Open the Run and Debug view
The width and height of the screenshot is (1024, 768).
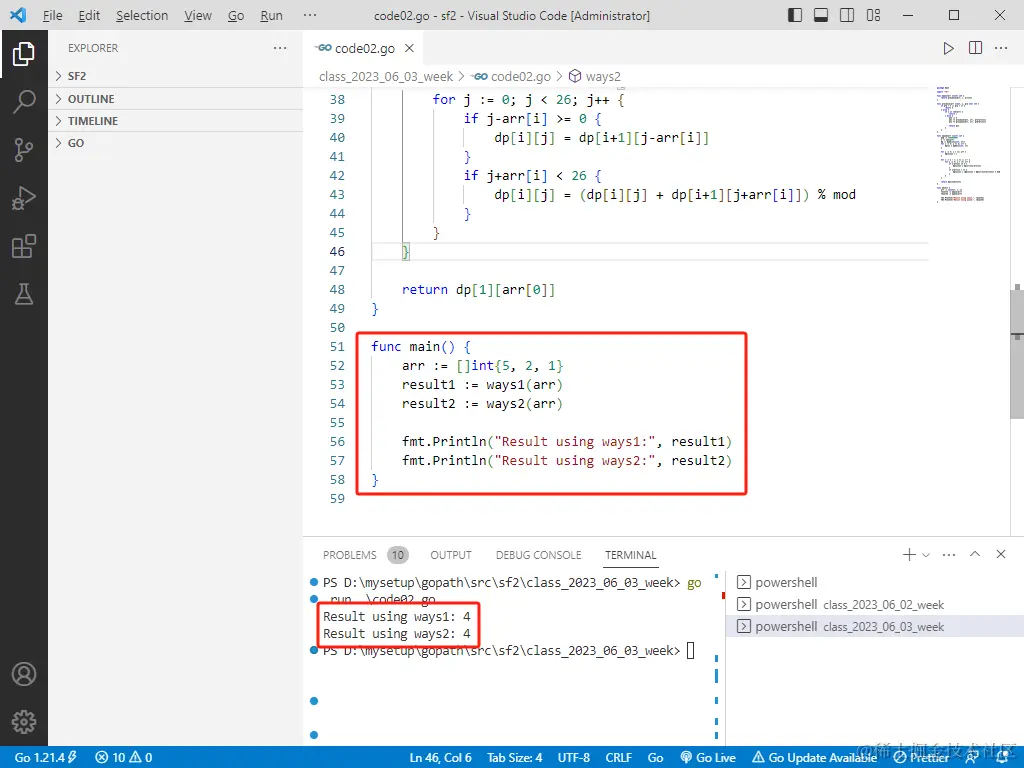pos(24,198)
